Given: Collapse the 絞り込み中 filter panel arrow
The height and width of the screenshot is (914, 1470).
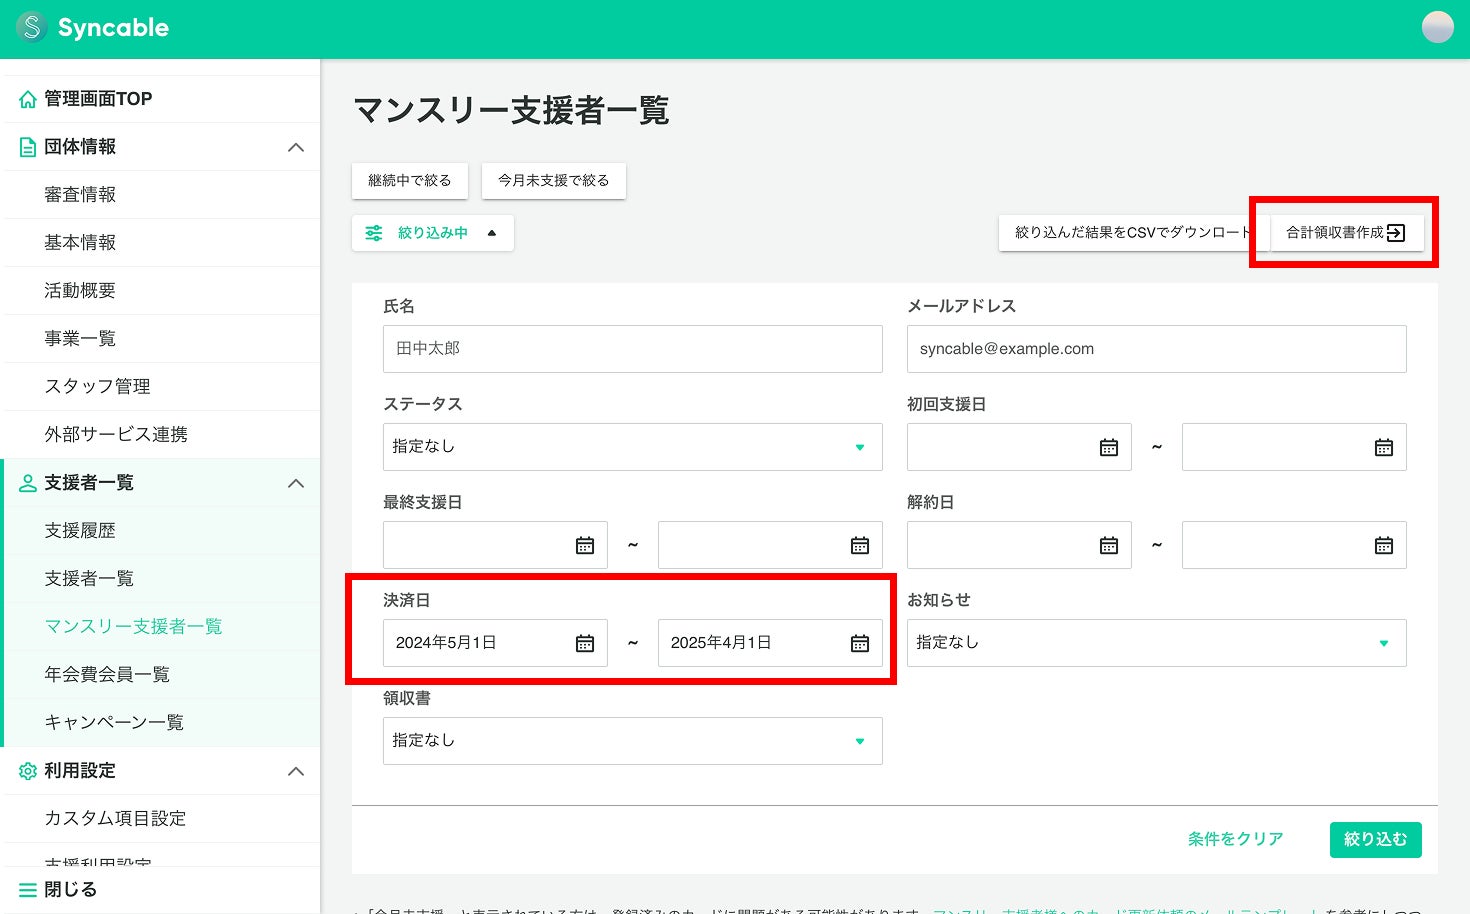Looking at the screenshot, I should point(492,233).
